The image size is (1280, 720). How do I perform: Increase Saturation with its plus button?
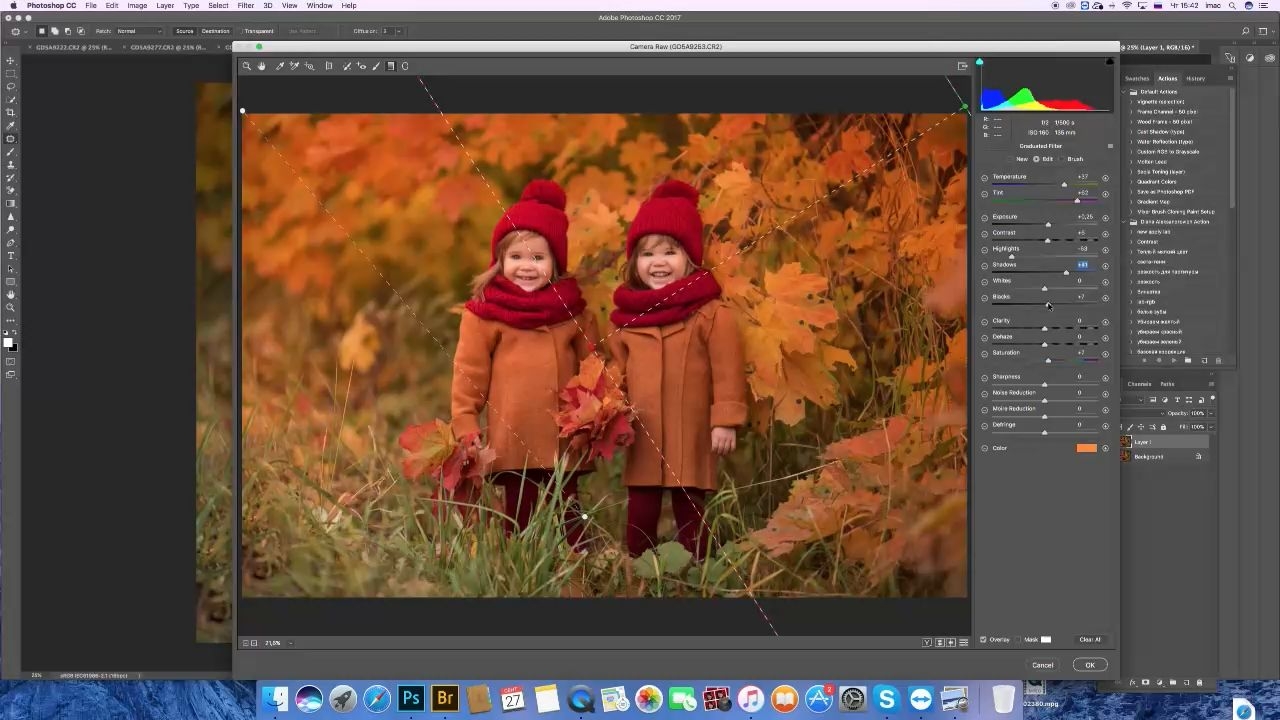click(x=1105, y=353)
